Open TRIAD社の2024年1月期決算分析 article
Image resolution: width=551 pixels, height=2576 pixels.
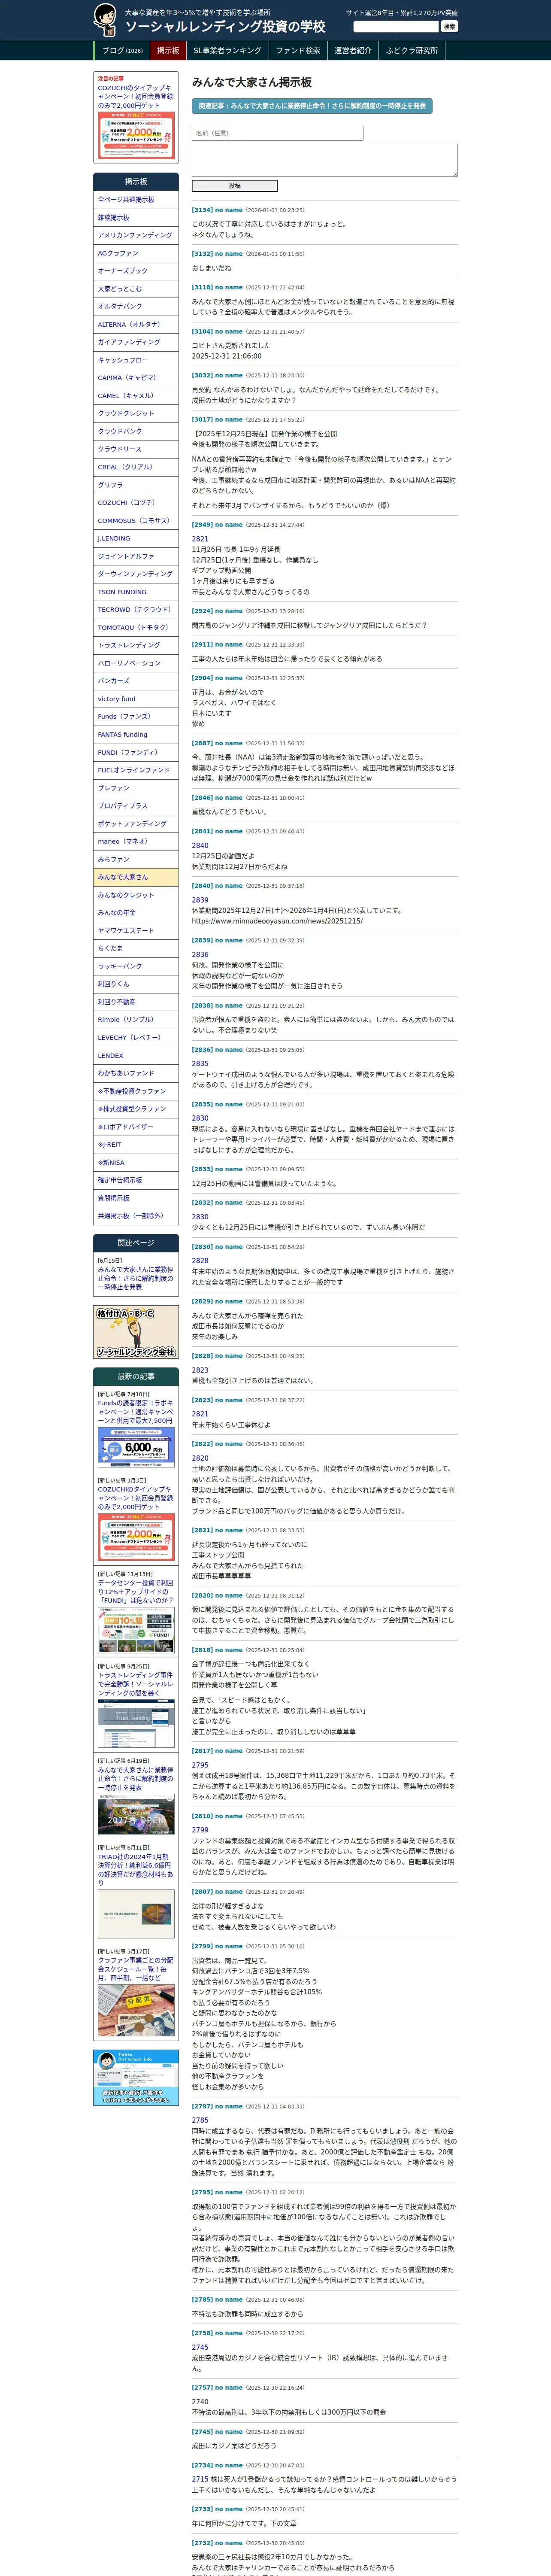click(135, 1870)
